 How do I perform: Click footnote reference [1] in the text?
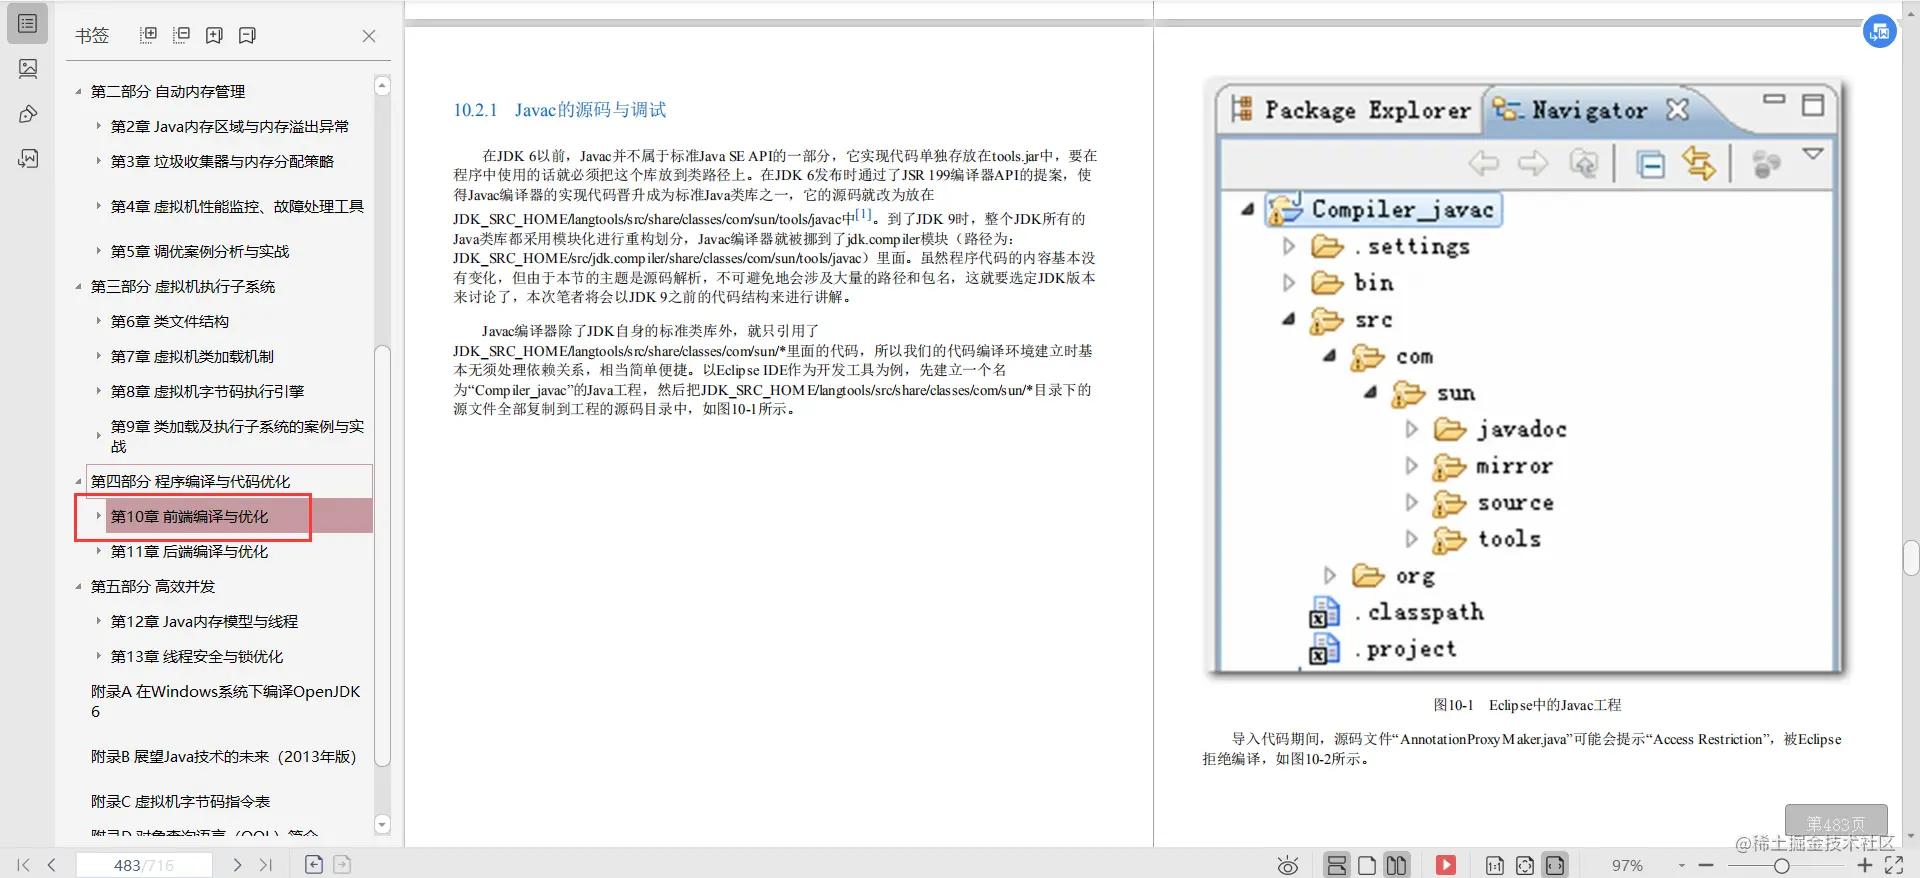(864, 214)
